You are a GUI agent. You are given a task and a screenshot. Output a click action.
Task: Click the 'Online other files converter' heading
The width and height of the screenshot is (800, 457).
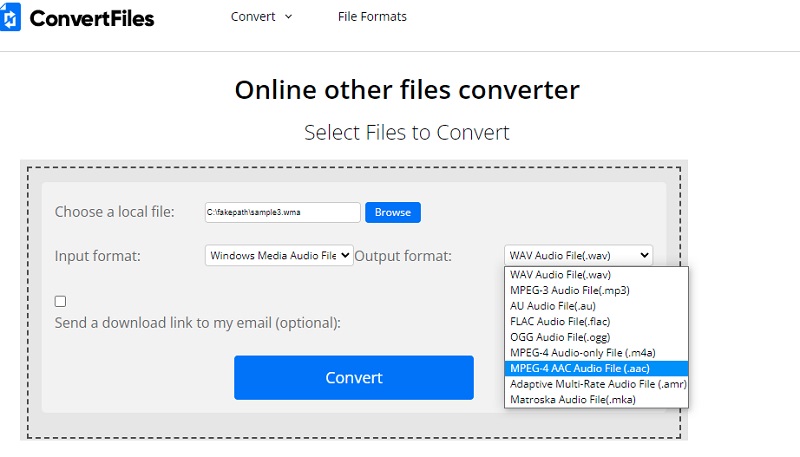pos(407,90)
